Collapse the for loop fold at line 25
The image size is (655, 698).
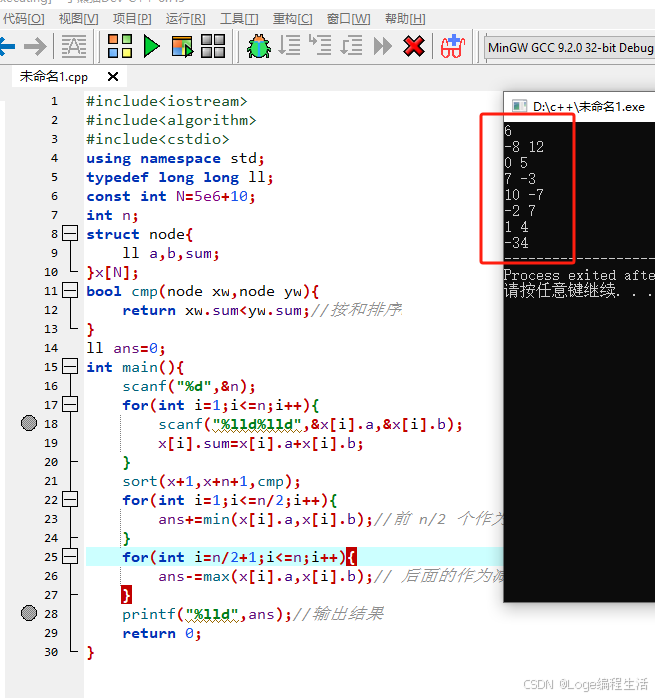[70, 556]
